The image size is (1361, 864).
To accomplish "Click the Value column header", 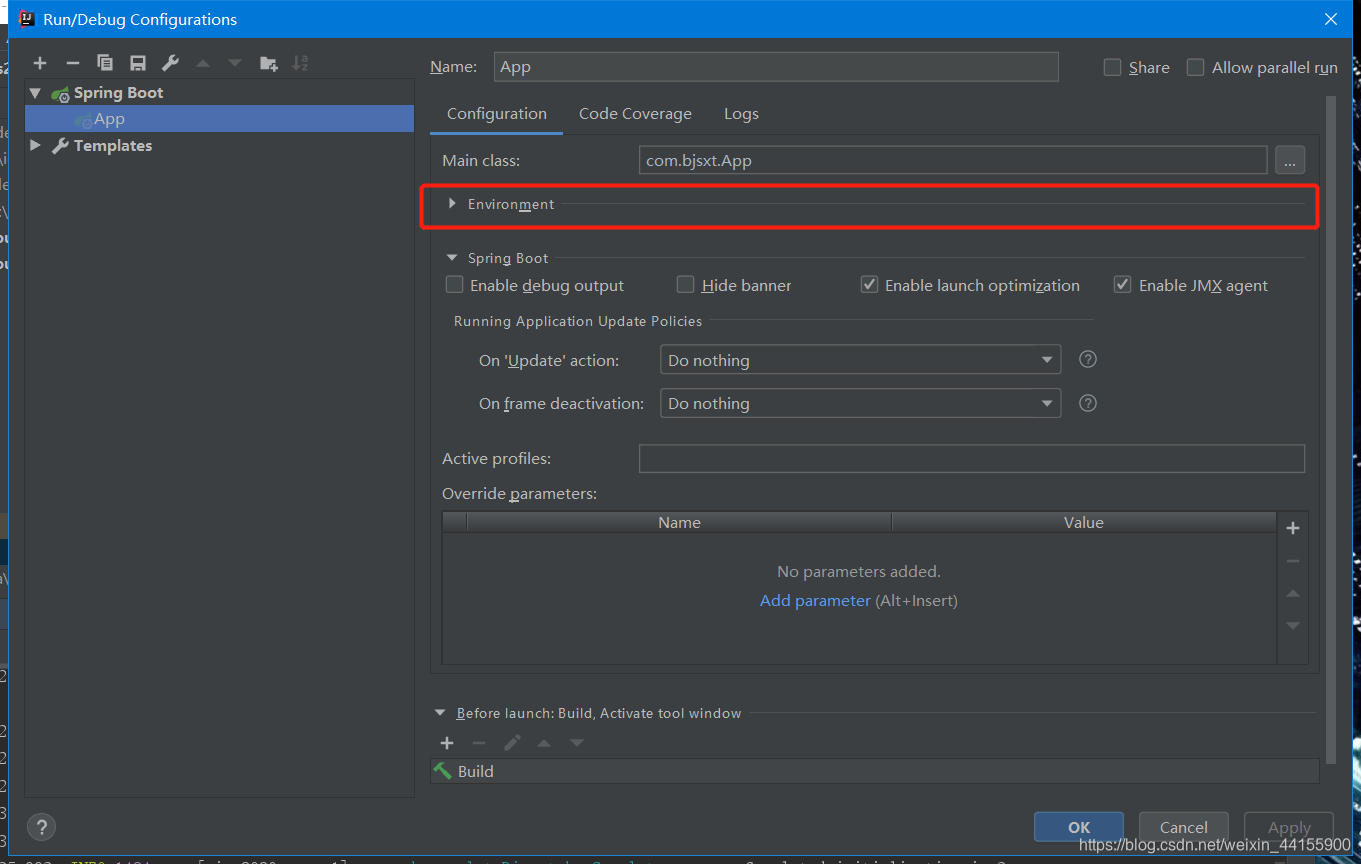I will click(1084, 522).
